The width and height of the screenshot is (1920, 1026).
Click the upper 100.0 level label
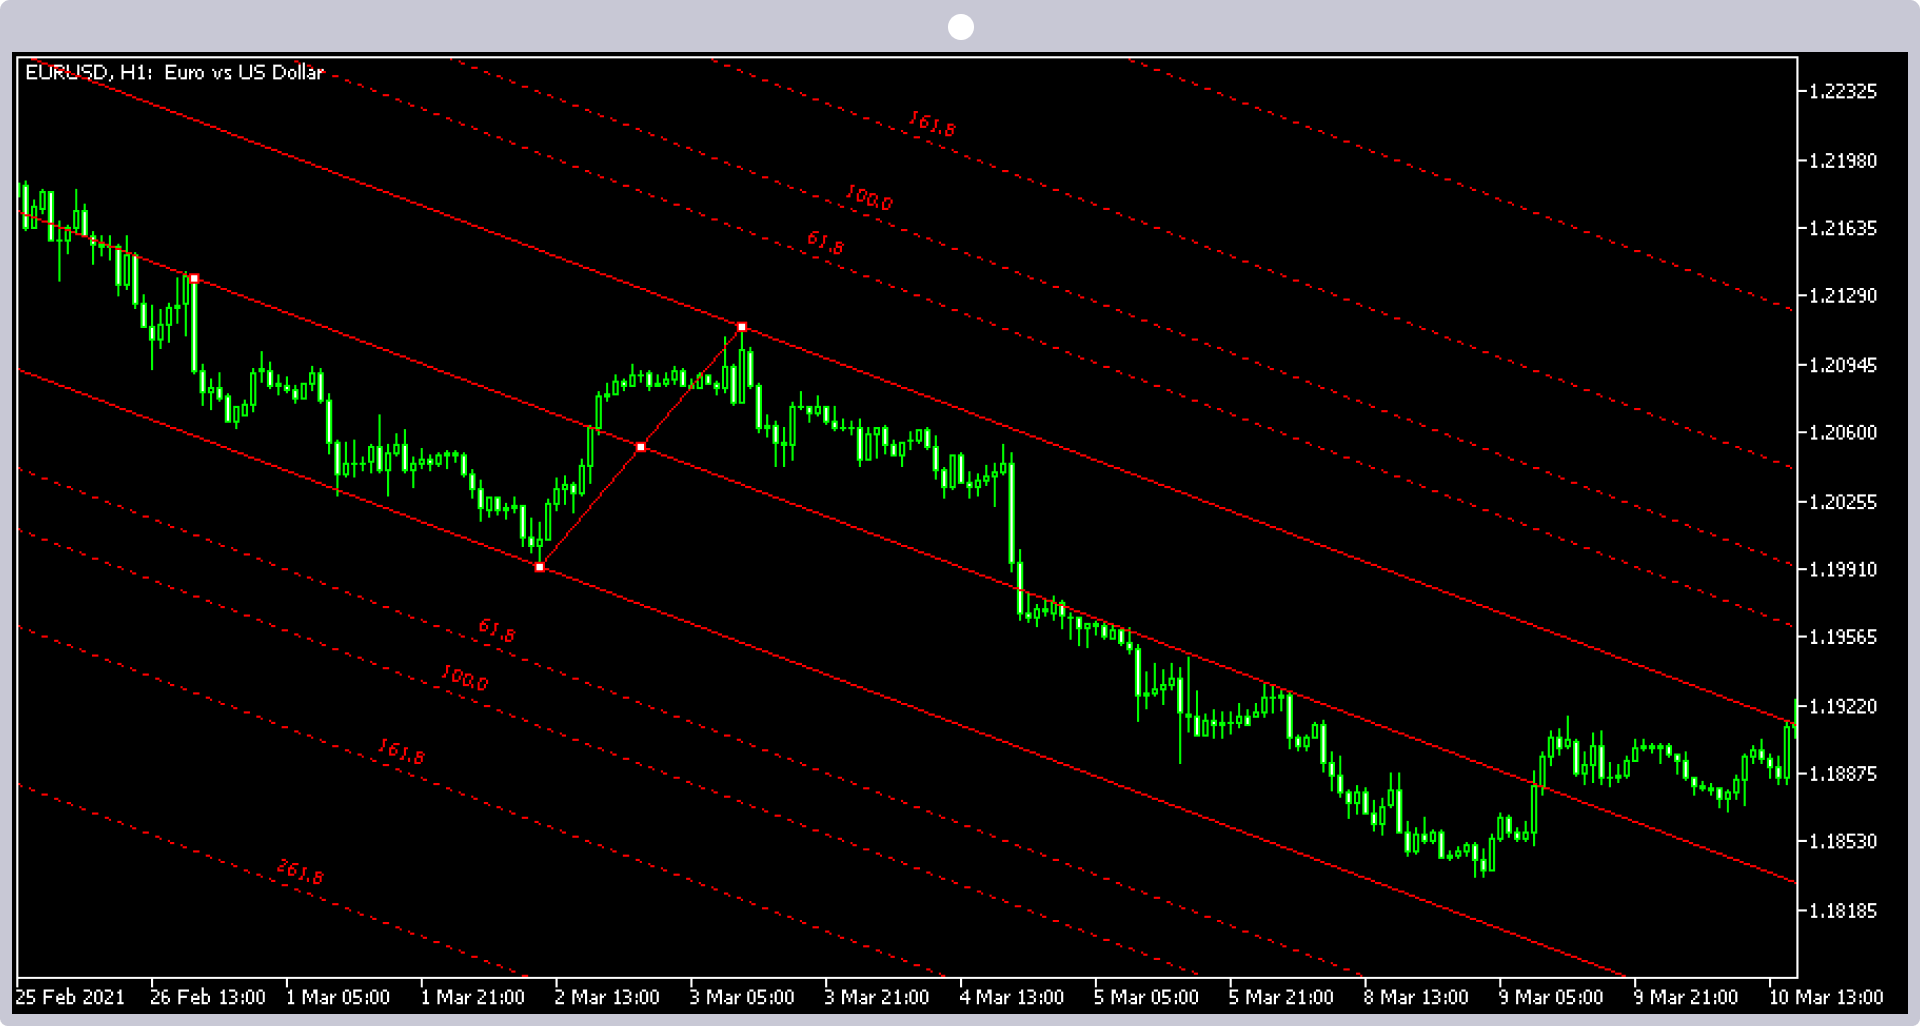pos(869,197)
